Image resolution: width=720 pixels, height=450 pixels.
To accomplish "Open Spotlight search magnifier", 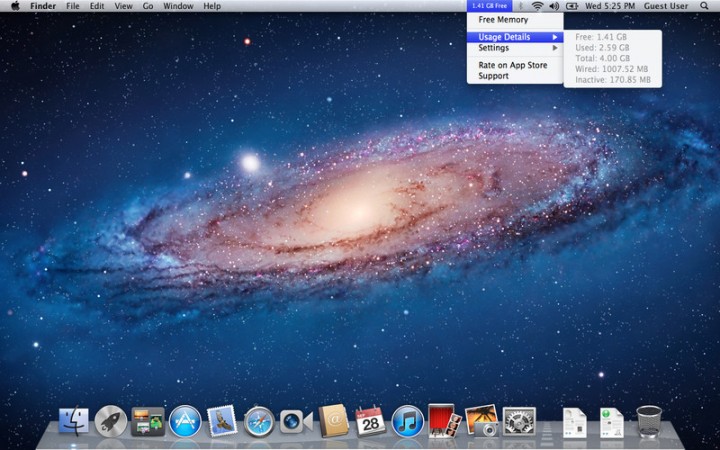I will [x=704, y=6].
